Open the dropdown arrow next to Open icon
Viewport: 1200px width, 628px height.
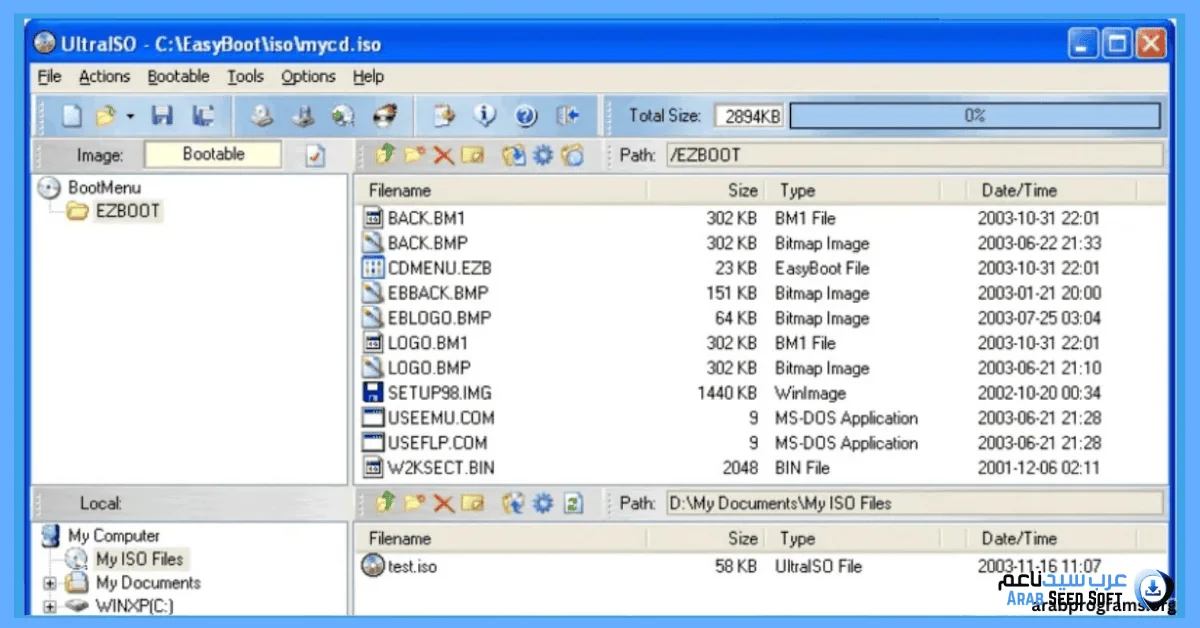[x=130, y=117]
